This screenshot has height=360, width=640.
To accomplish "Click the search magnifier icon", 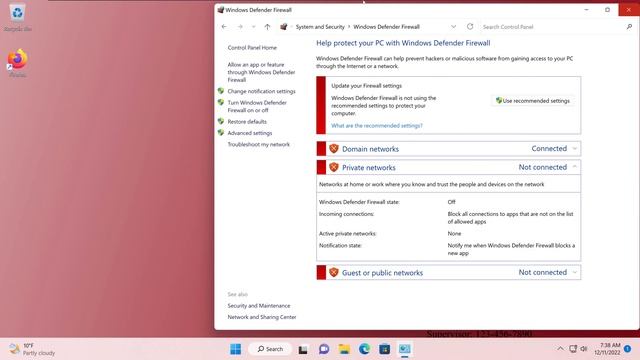I will [x=629, y=27].
